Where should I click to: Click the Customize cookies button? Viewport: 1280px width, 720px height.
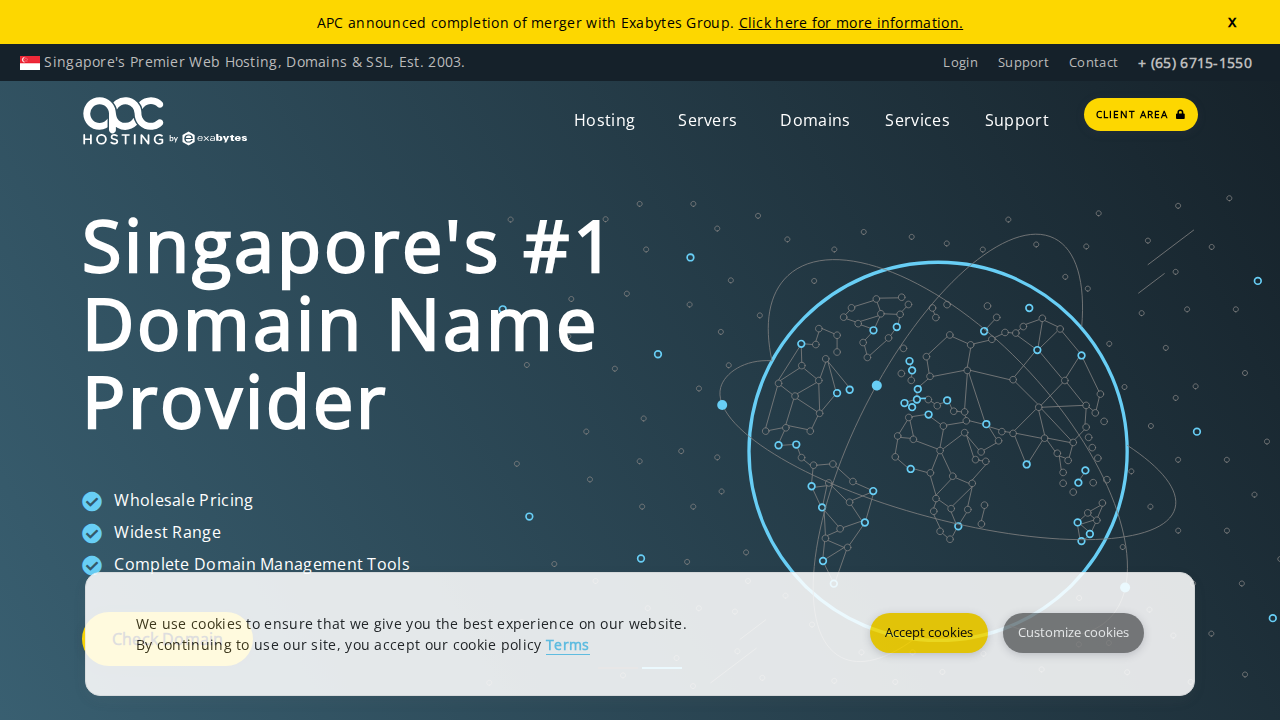1073,633
